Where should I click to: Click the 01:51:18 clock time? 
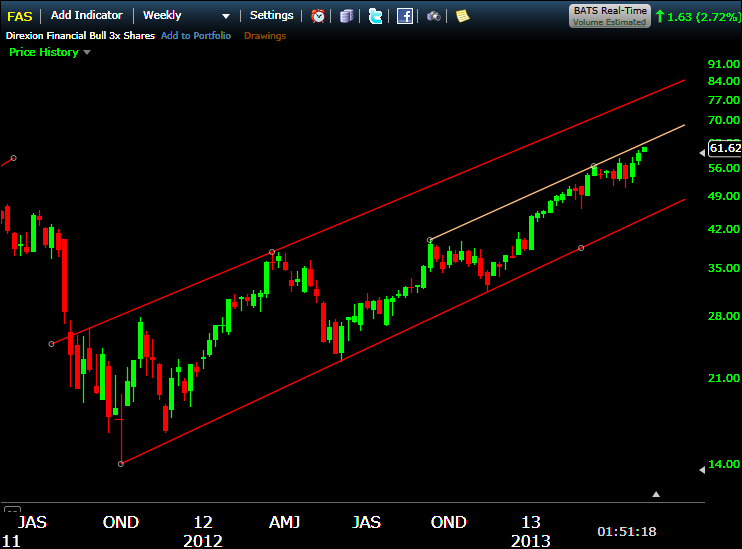pos(627,531)
